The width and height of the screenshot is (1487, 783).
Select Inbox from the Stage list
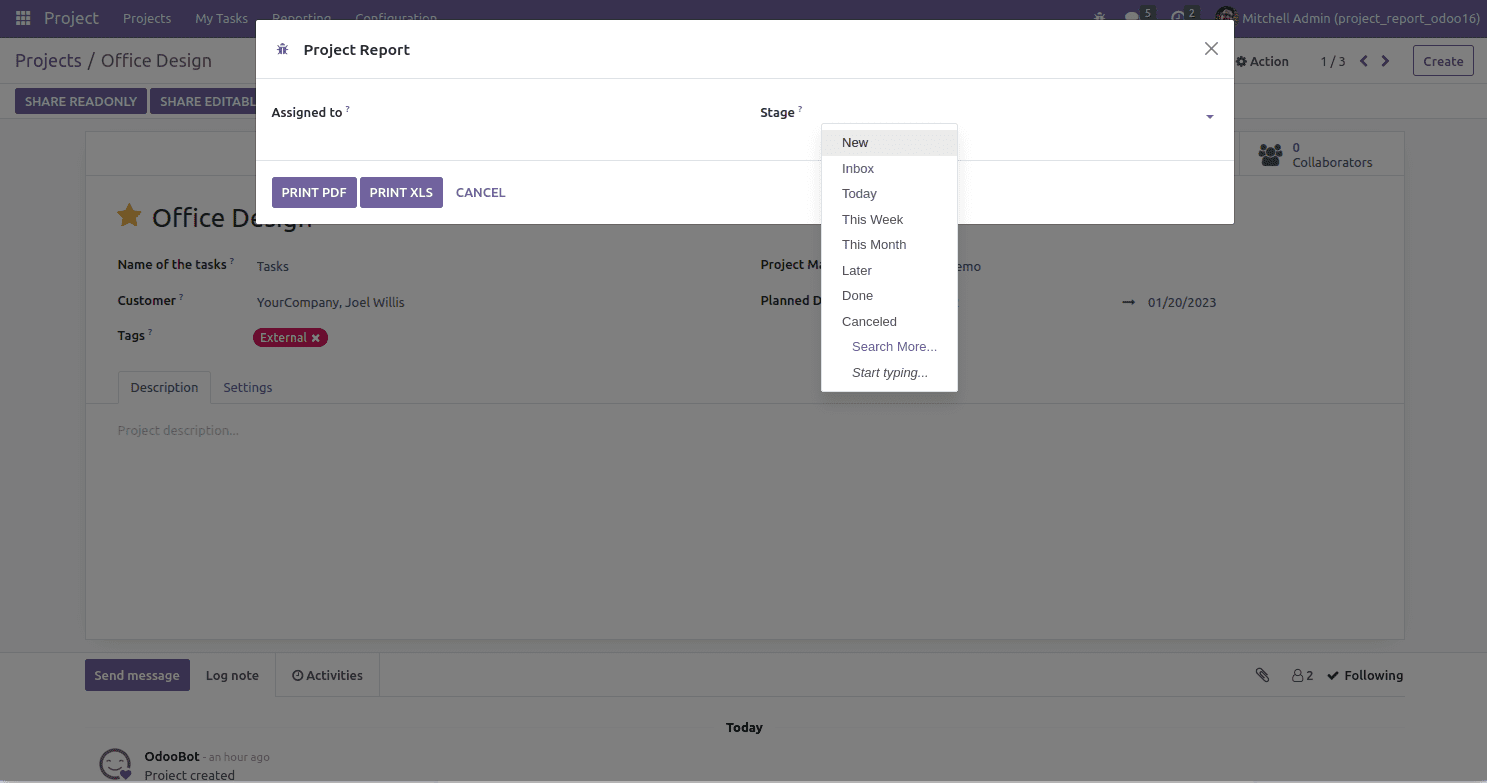coord(889,169)
